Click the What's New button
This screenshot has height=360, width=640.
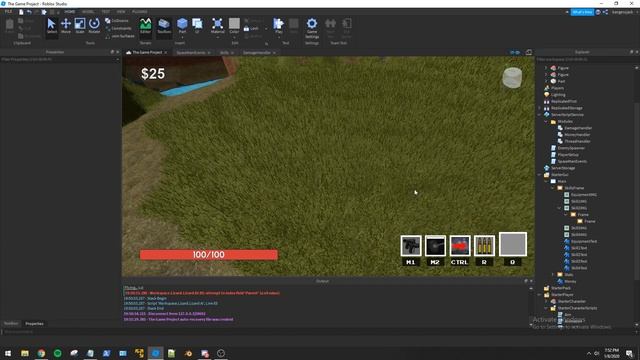pyautogui.click(x=582, y=12)
